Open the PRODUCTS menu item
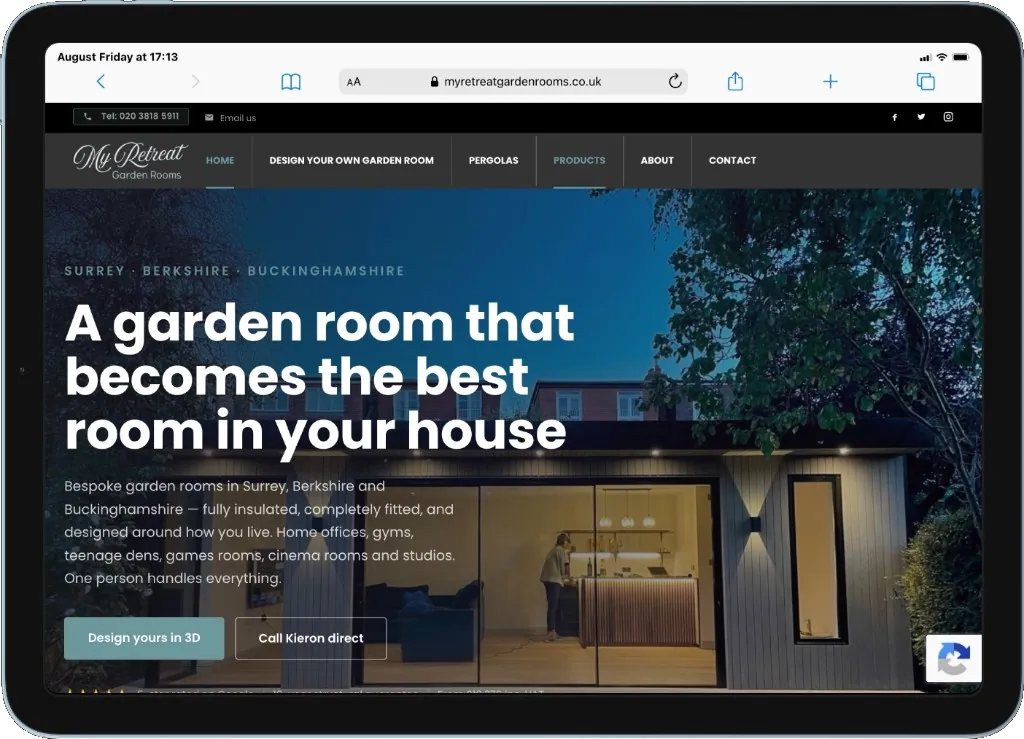This screenshot has width=1024, height=739. tap(579, 161)
